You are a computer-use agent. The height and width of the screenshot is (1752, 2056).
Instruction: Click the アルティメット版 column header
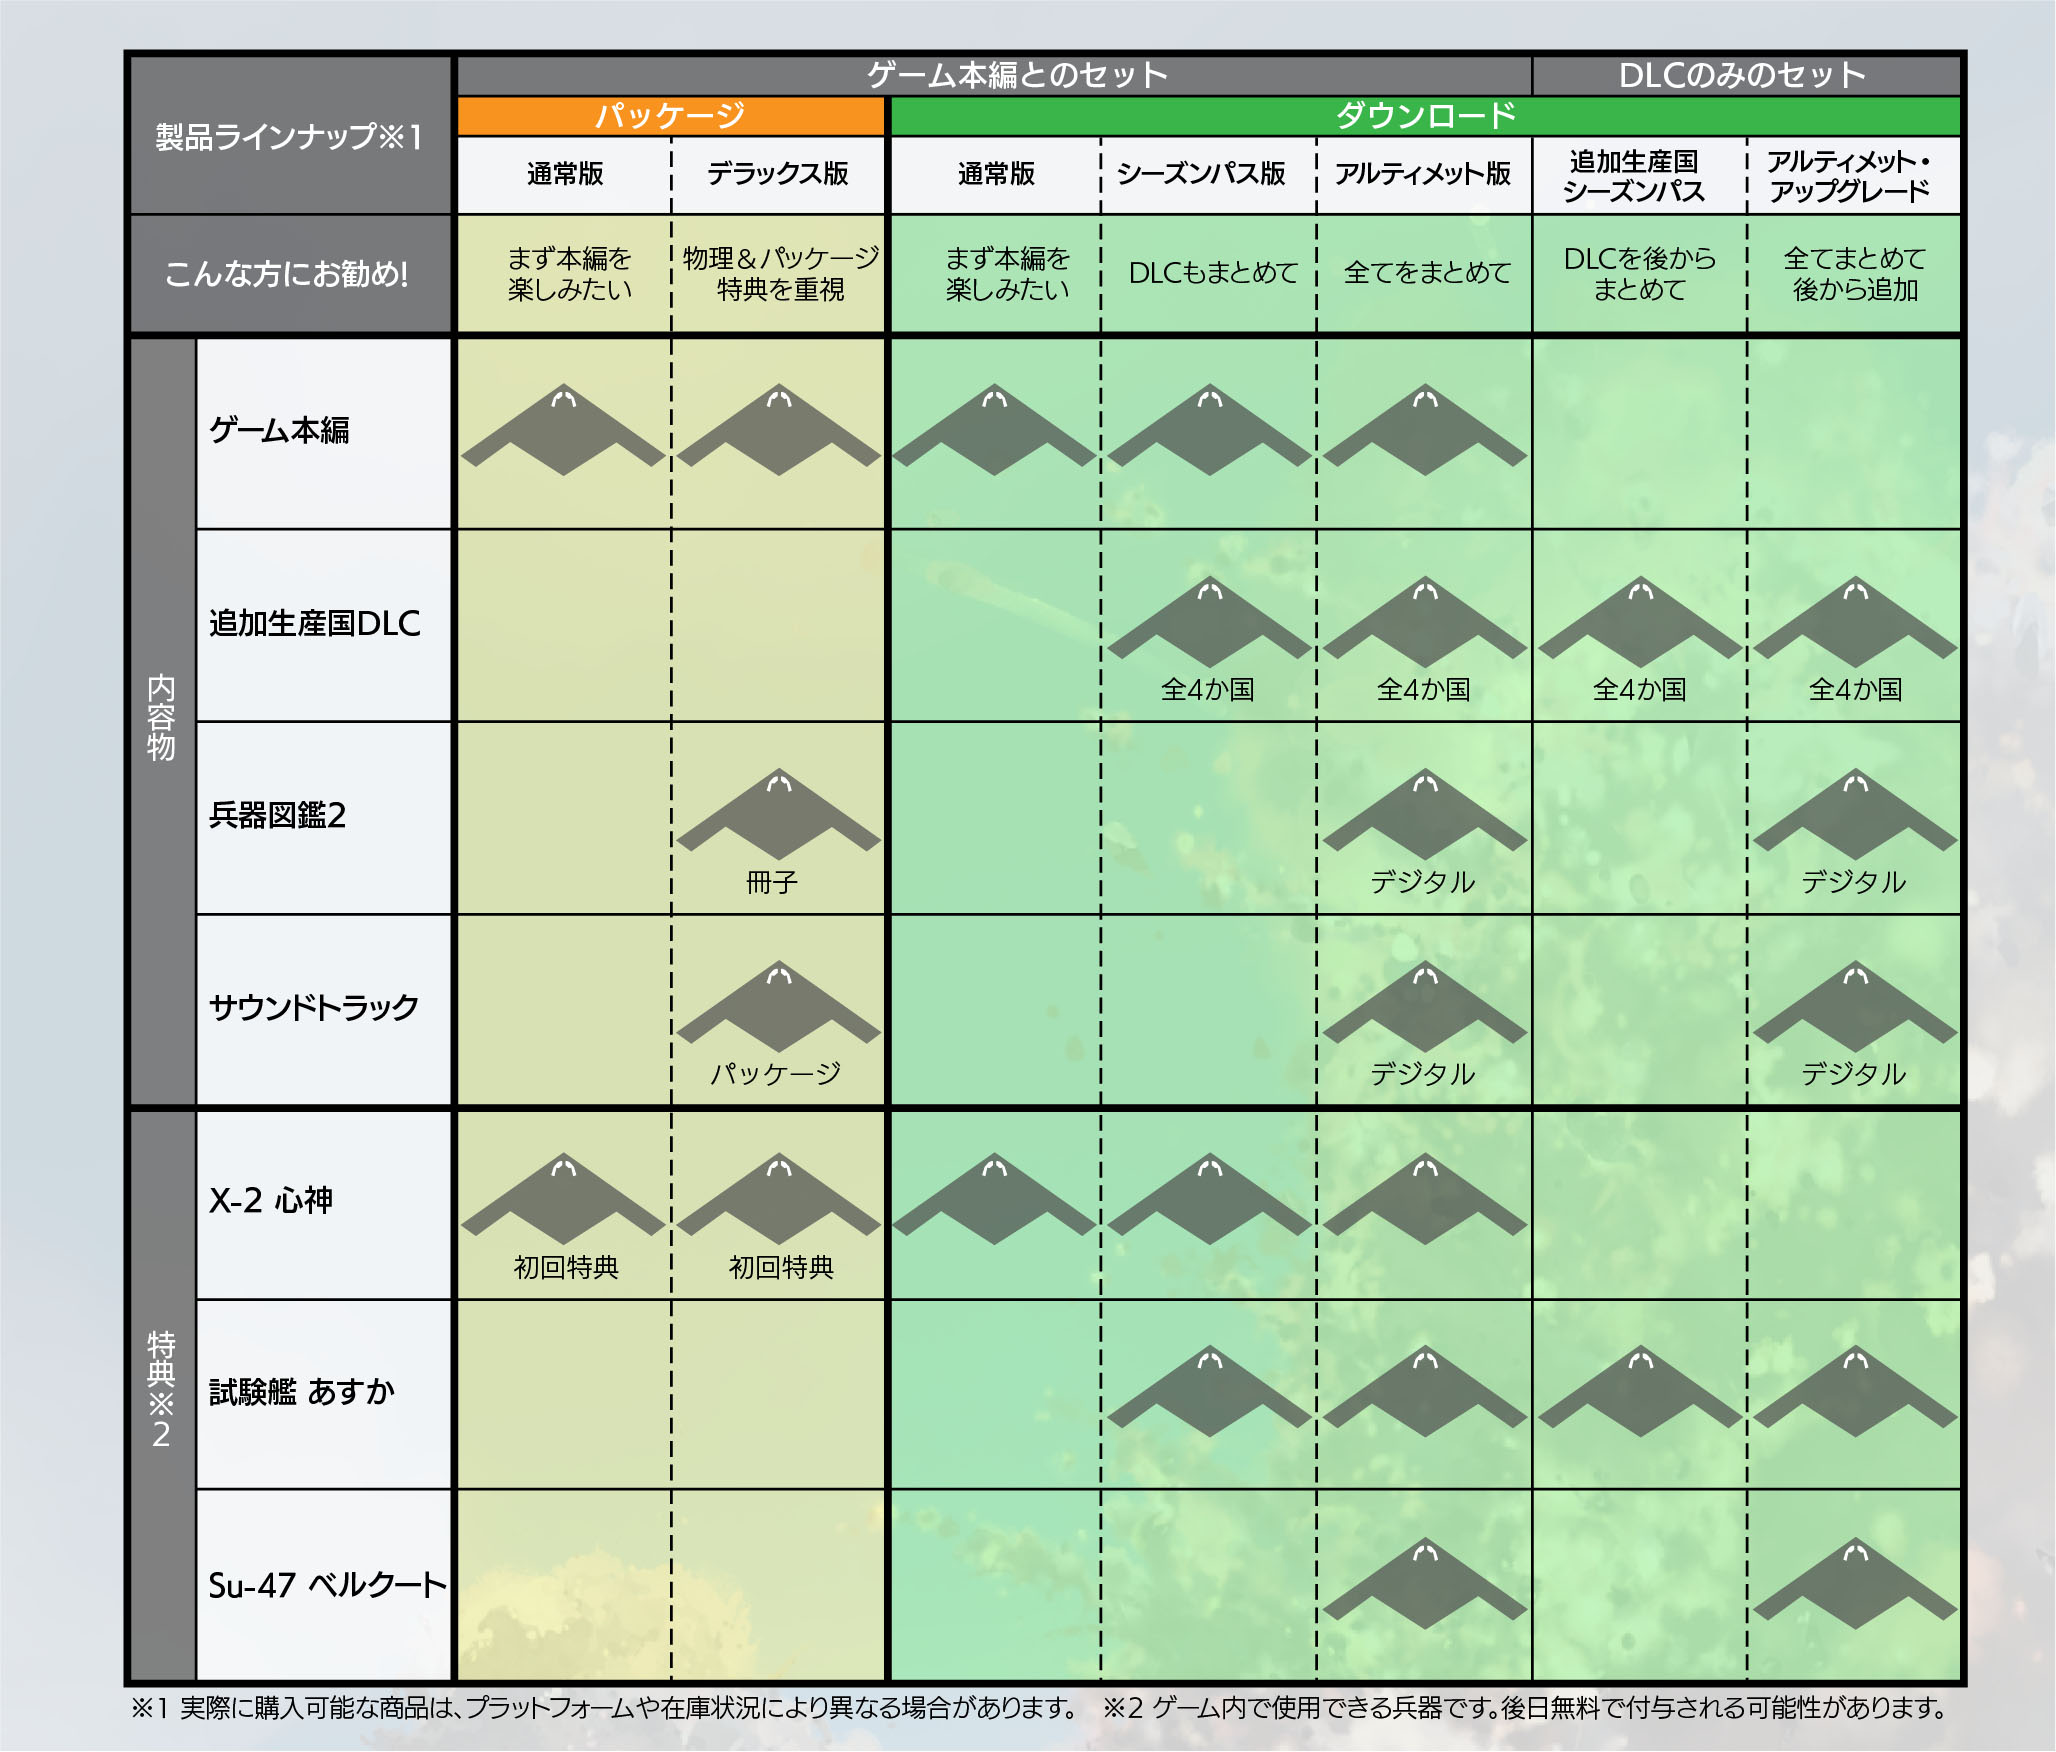click(1423, 174)
